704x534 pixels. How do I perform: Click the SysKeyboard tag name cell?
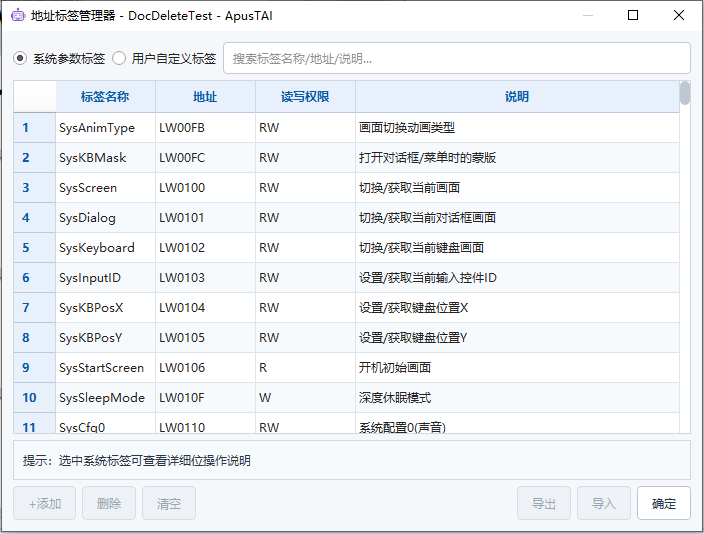click(x=106, y=247)
